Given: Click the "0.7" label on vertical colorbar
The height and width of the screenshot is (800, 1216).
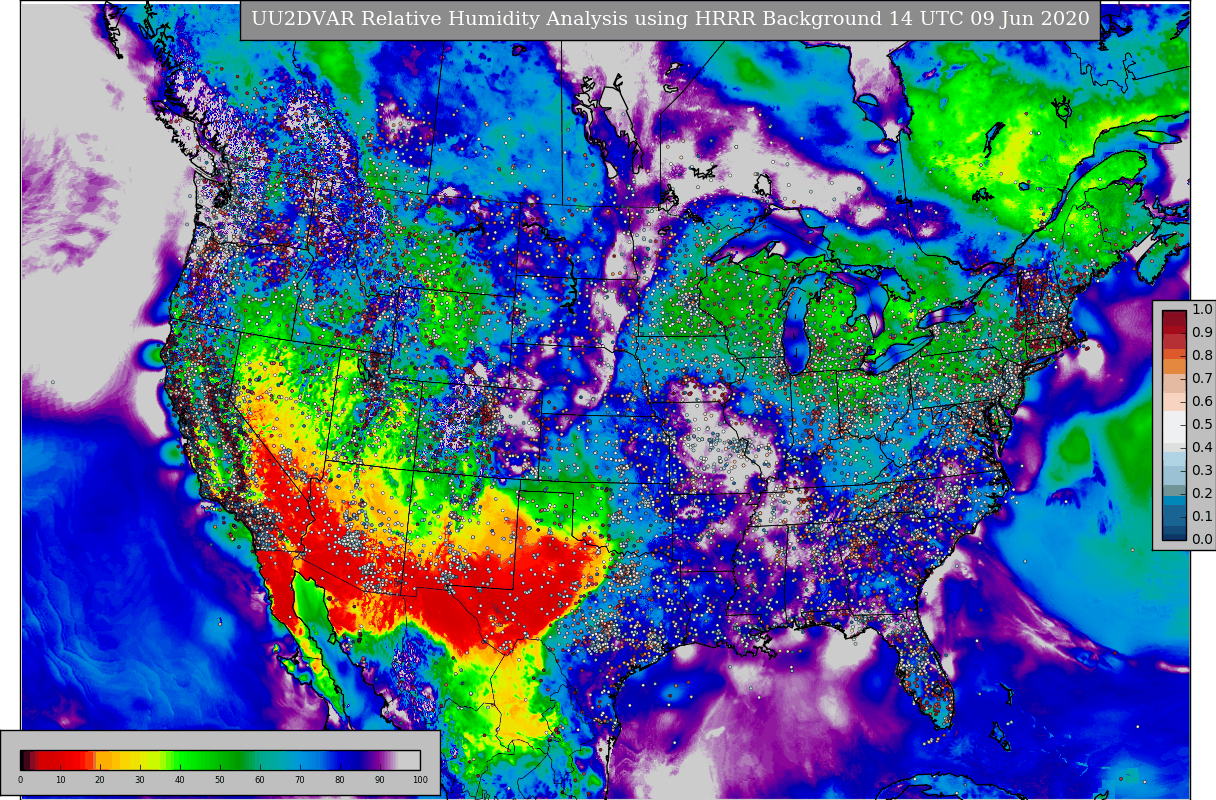Looking at the screenshot, I should point(1202,379).
